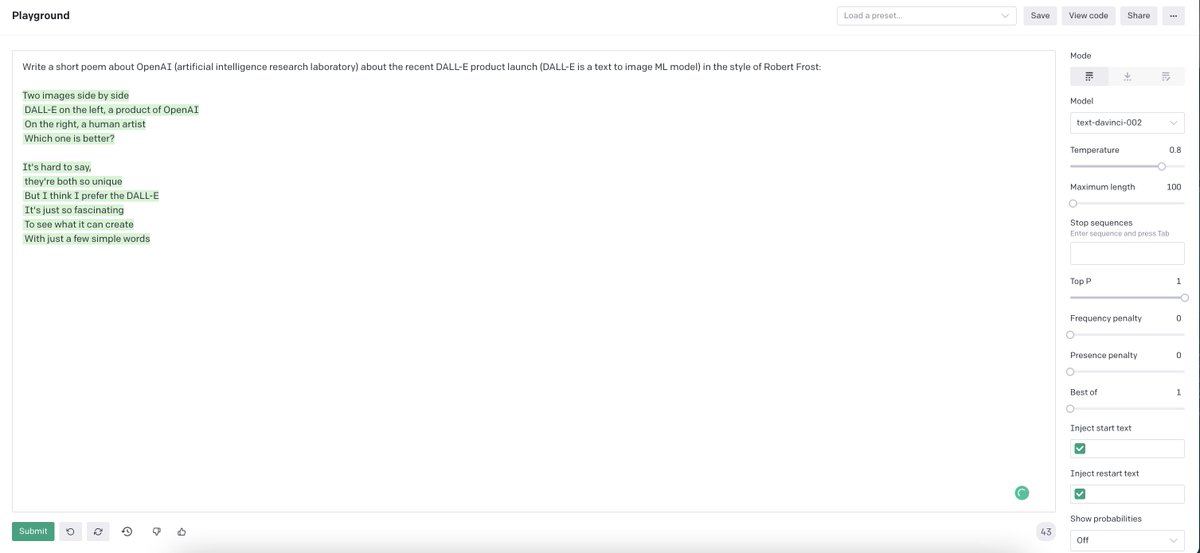Click the line "But I think I prefer the DALL-E"
Screen dimensions: 1200x553
pos(91,196)
